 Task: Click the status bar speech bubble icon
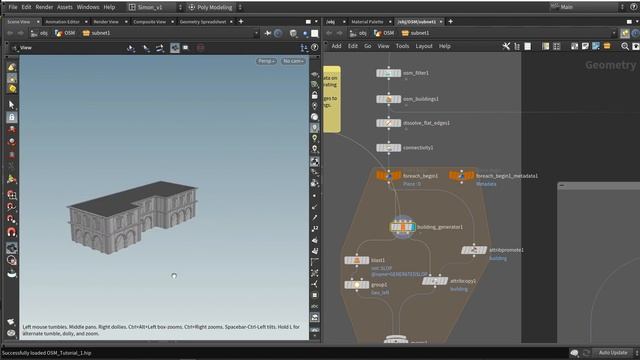coord(574,353)
